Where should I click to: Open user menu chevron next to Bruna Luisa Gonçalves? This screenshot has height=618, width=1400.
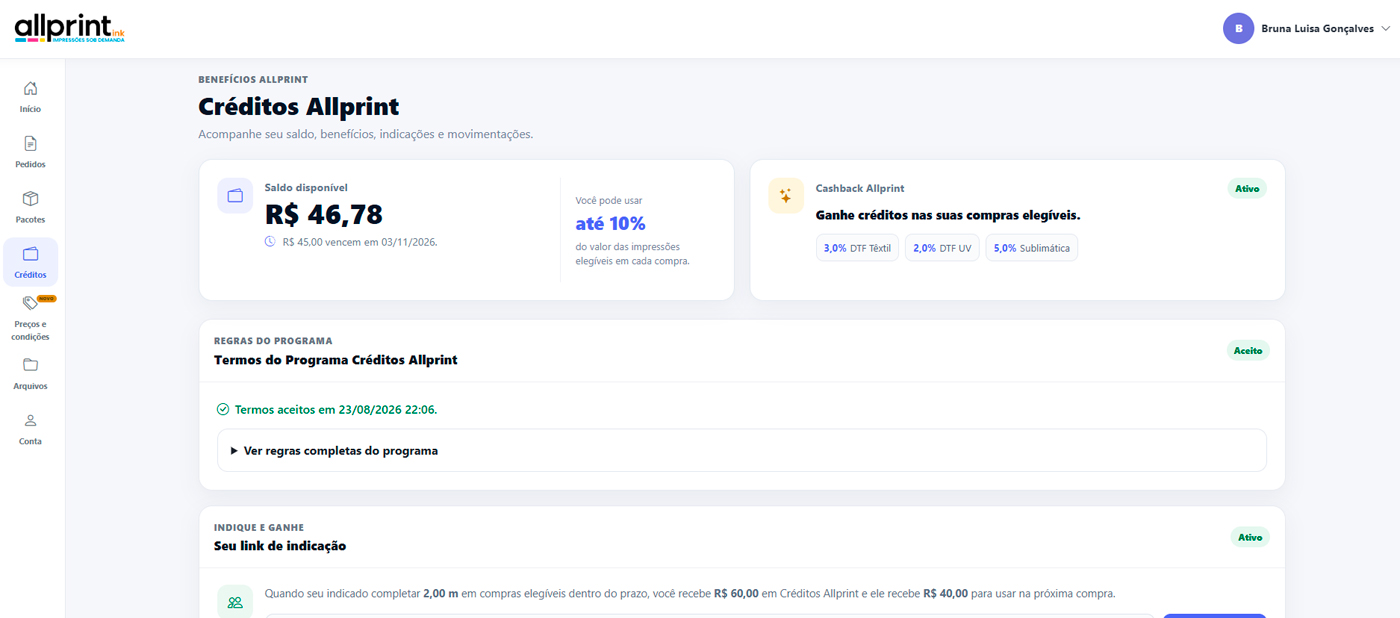pos(1385,29)
